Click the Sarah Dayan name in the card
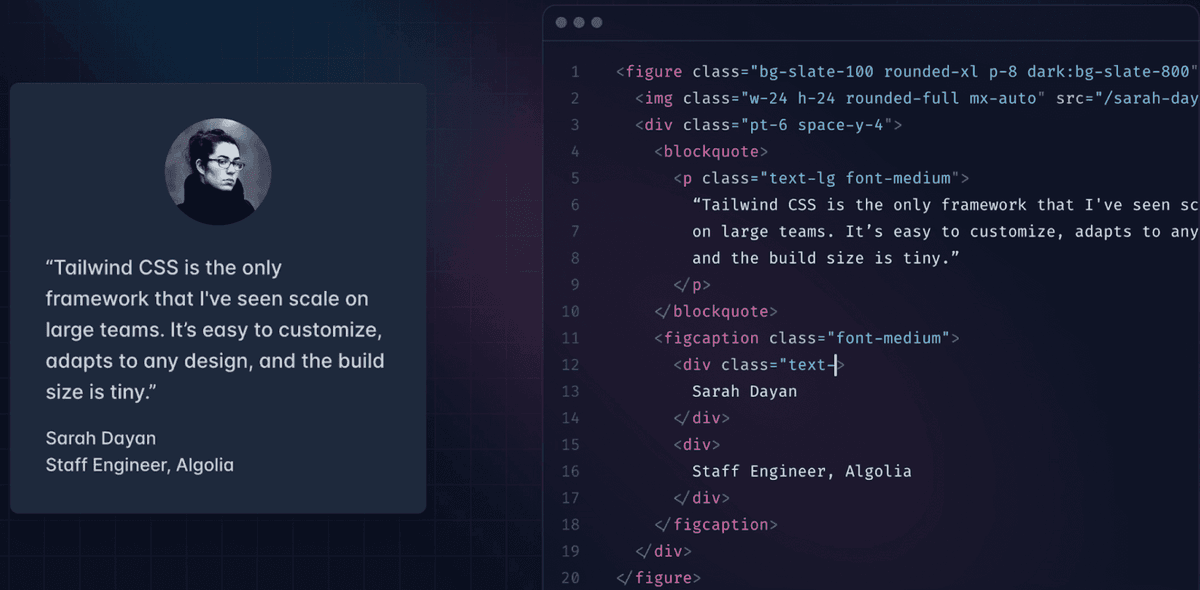The image size is (1200, 590). tap(100, 438)
